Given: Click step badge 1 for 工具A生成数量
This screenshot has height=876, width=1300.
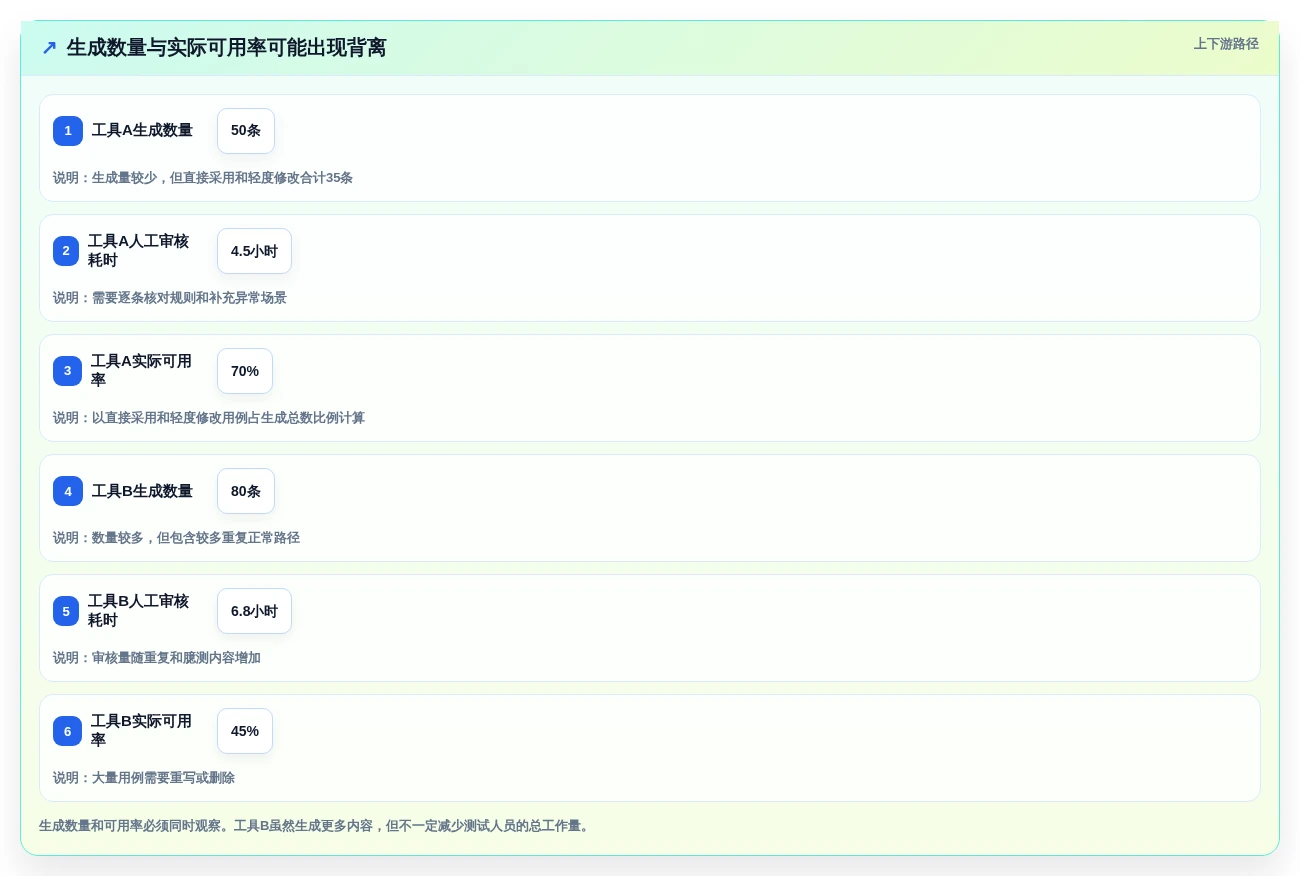Looking at the screenshot, I should point(68,131).
